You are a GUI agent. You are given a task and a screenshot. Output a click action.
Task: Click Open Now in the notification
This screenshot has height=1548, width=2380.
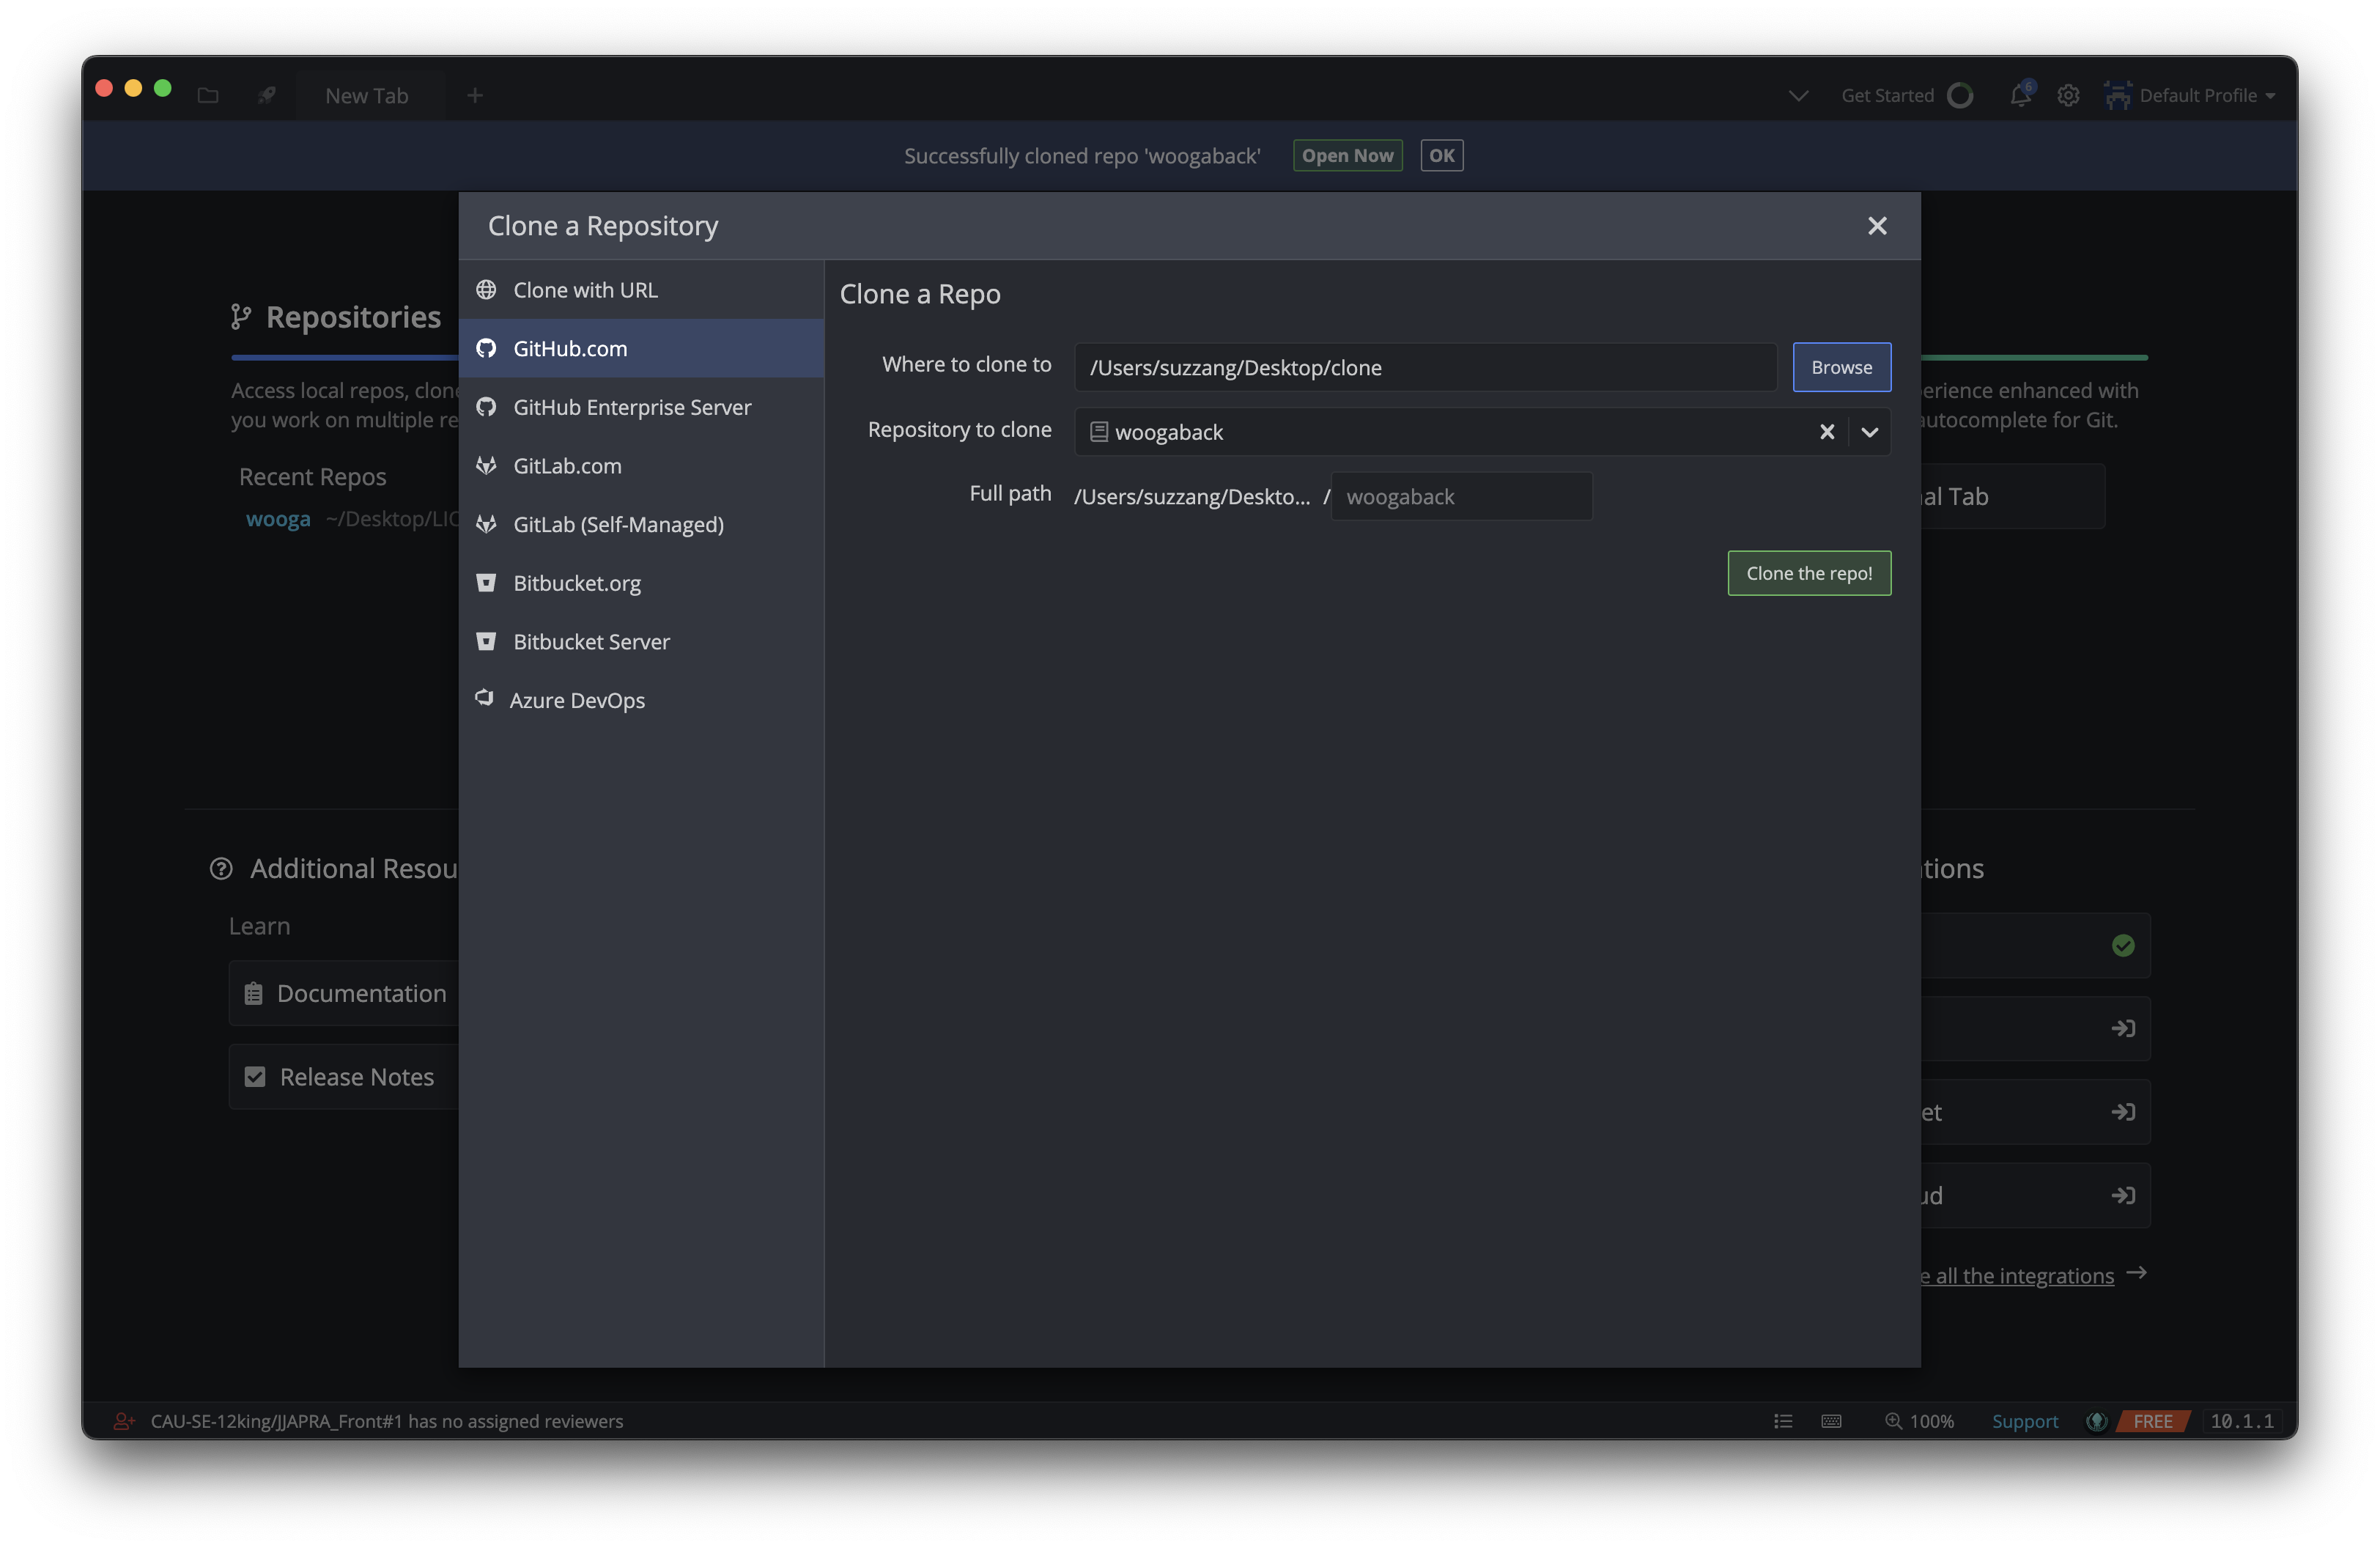pyautogui.click(x=1347, y=155)
